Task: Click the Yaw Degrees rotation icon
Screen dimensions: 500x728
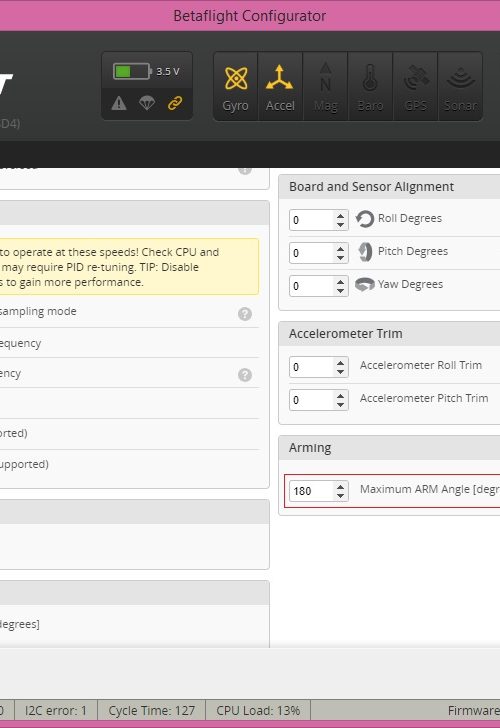Action: coord(365,284)
